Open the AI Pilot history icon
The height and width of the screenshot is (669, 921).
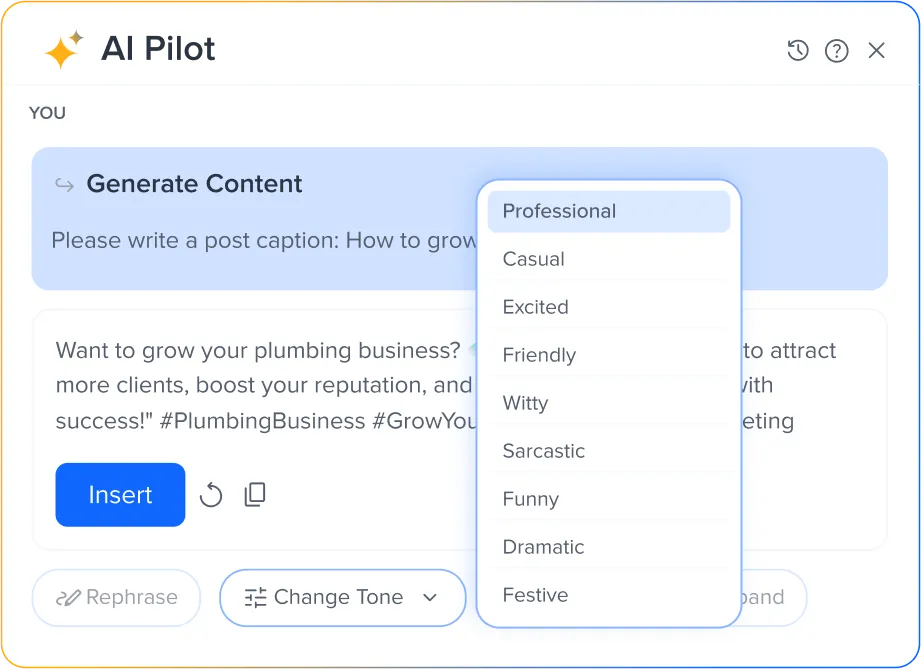[797, 50]
